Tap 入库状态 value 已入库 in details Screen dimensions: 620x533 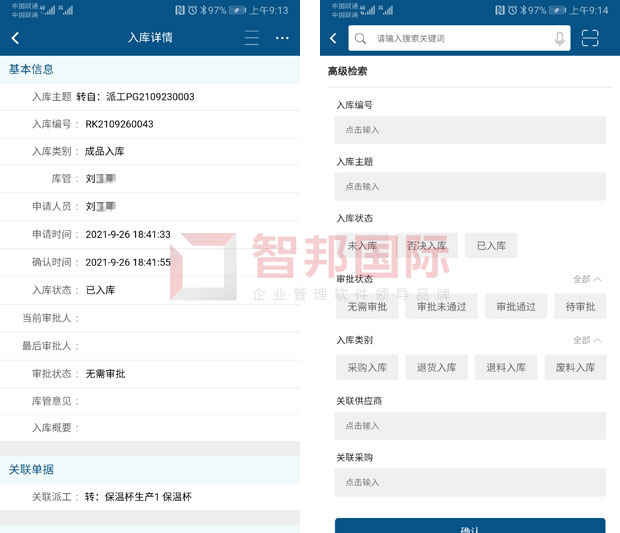(x=100, y=290)
